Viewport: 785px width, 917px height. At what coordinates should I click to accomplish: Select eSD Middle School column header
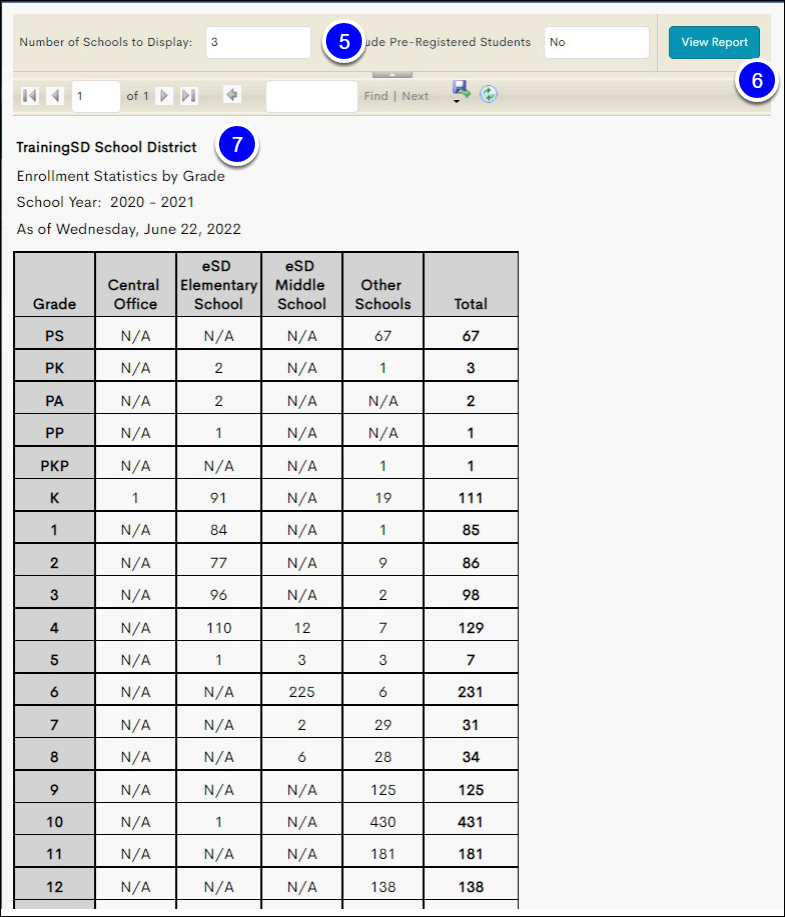point(301,285)
